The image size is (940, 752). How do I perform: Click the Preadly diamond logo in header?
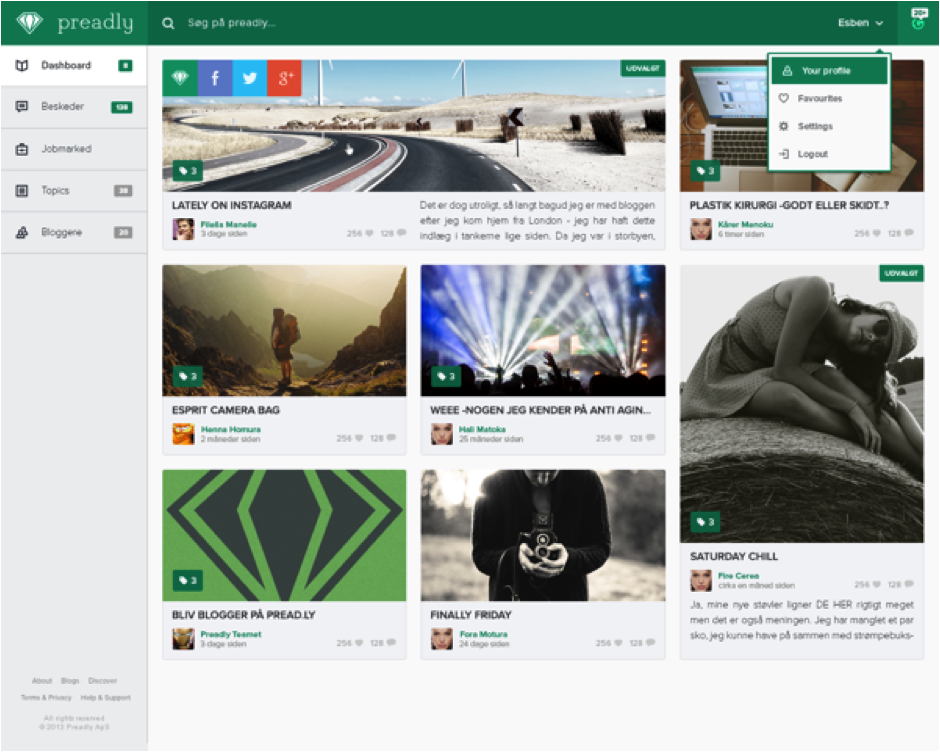pos(30,22)
